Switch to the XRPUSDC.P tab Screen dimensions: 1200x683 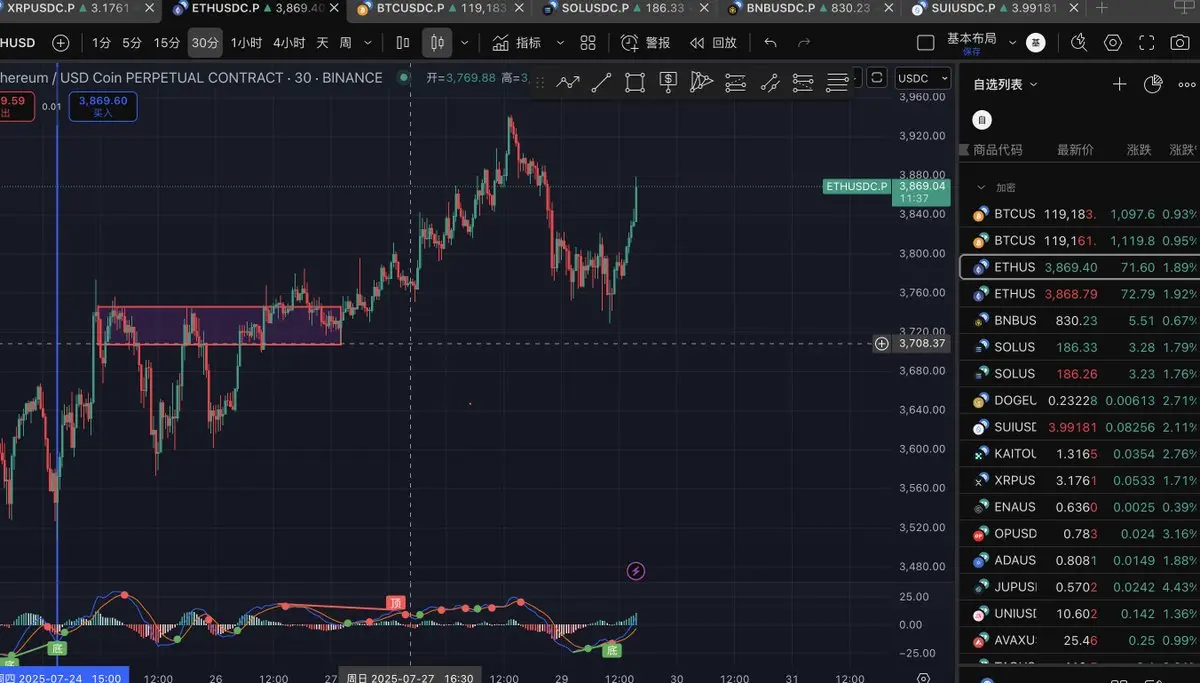point(79,8)
